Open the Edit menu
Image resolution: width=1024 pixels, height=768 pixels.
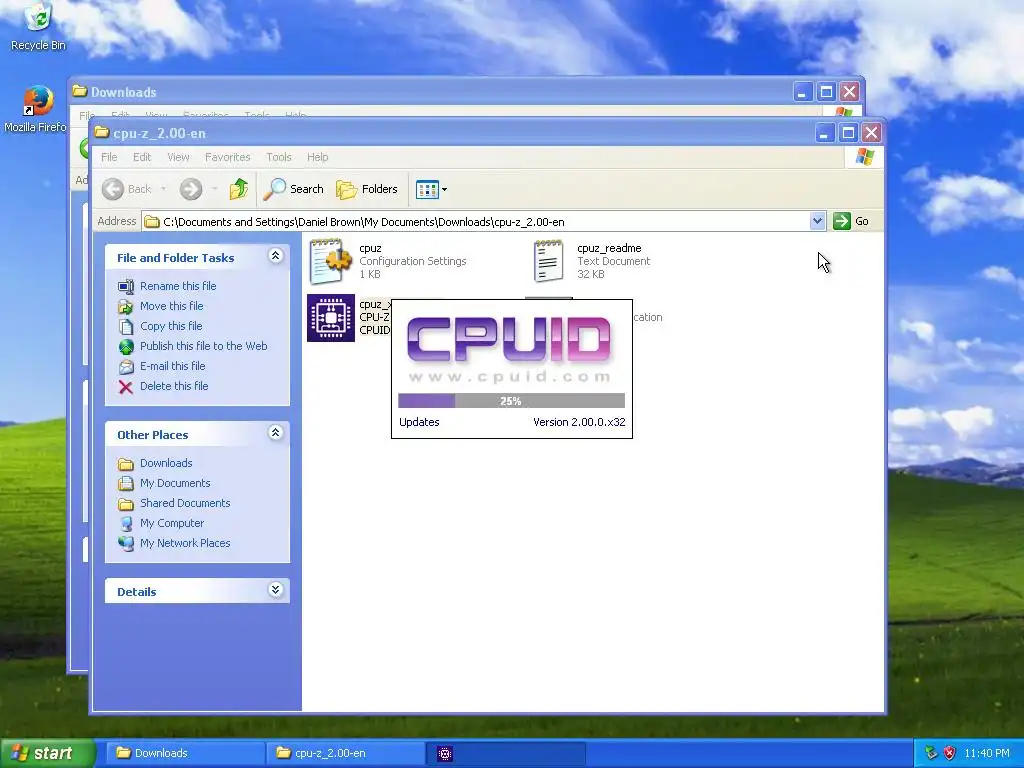[142, 157]
